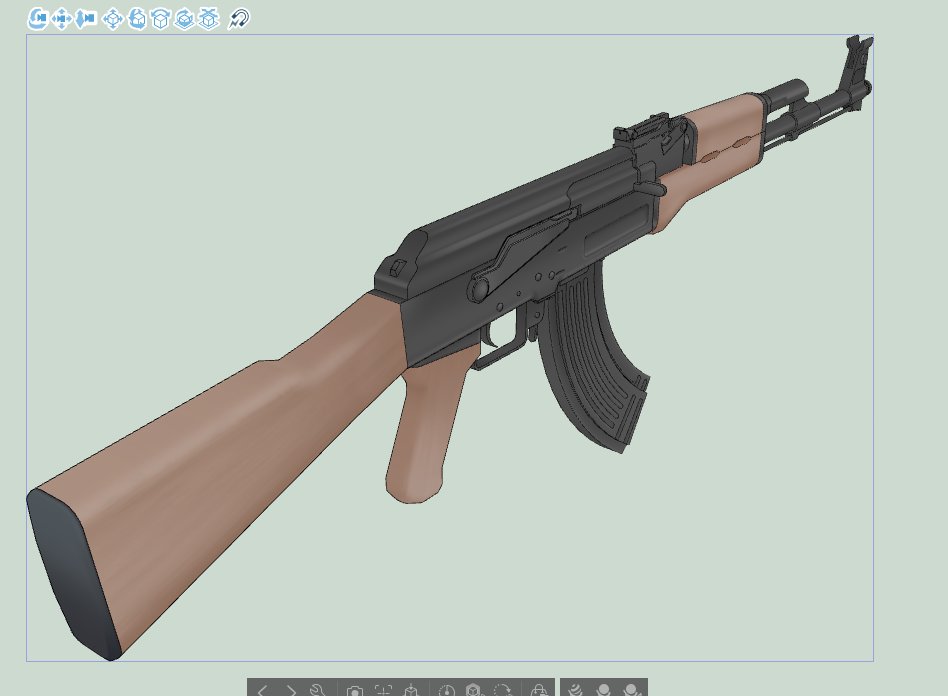
Task: Open the cube model preset icon
Action: pos(473,690)
